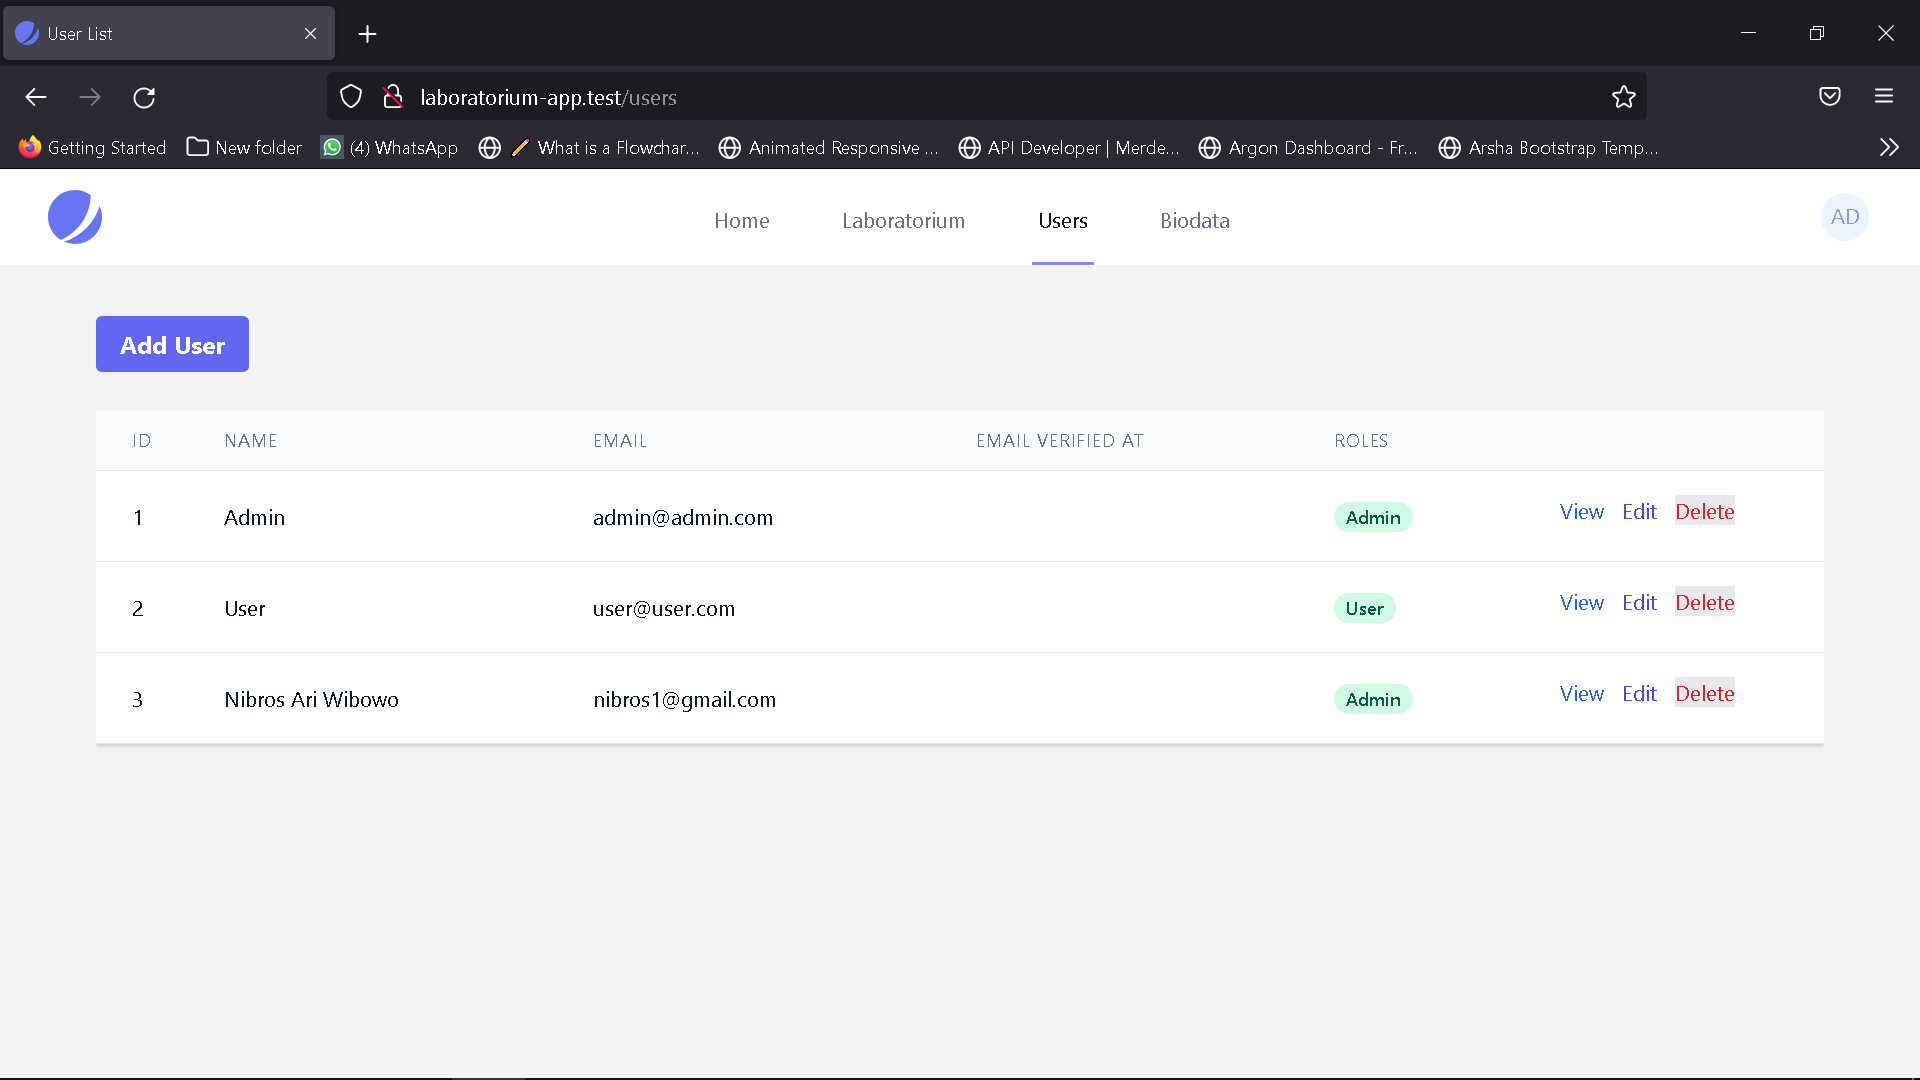Open the Argon Dashboard bookmark
The height and width of the screenshot is (1080, 1920).
tap(1307, 147)
